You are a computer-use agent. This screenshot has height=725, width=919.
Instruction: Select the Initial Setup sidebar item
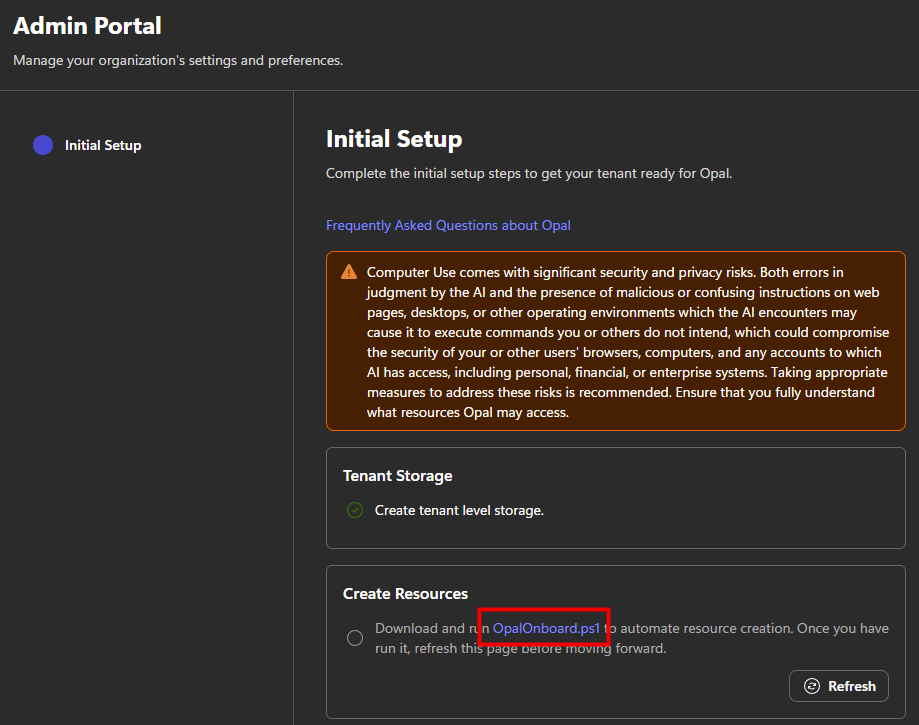[x=103, y=145]
